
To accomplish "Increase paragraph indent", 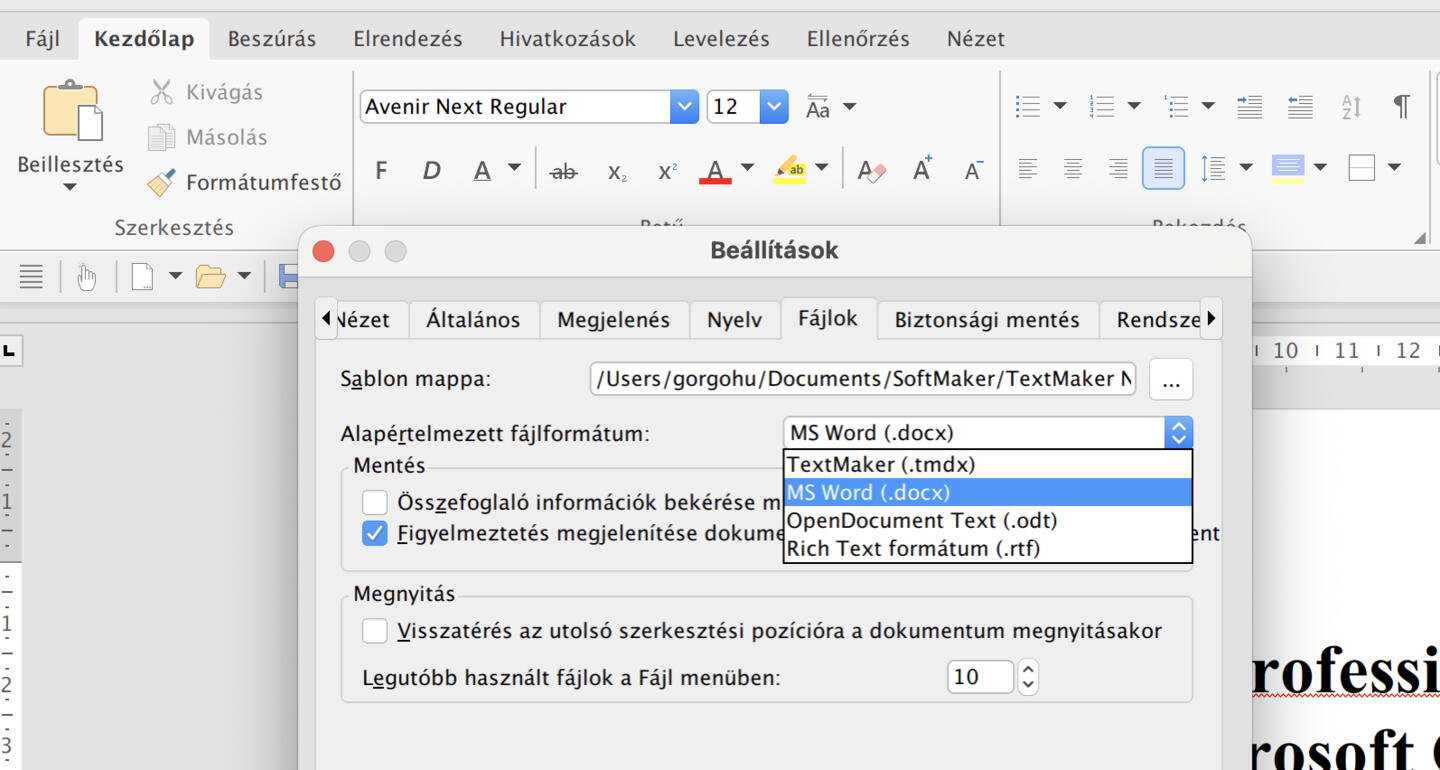I will click(x=1249, y=106).
